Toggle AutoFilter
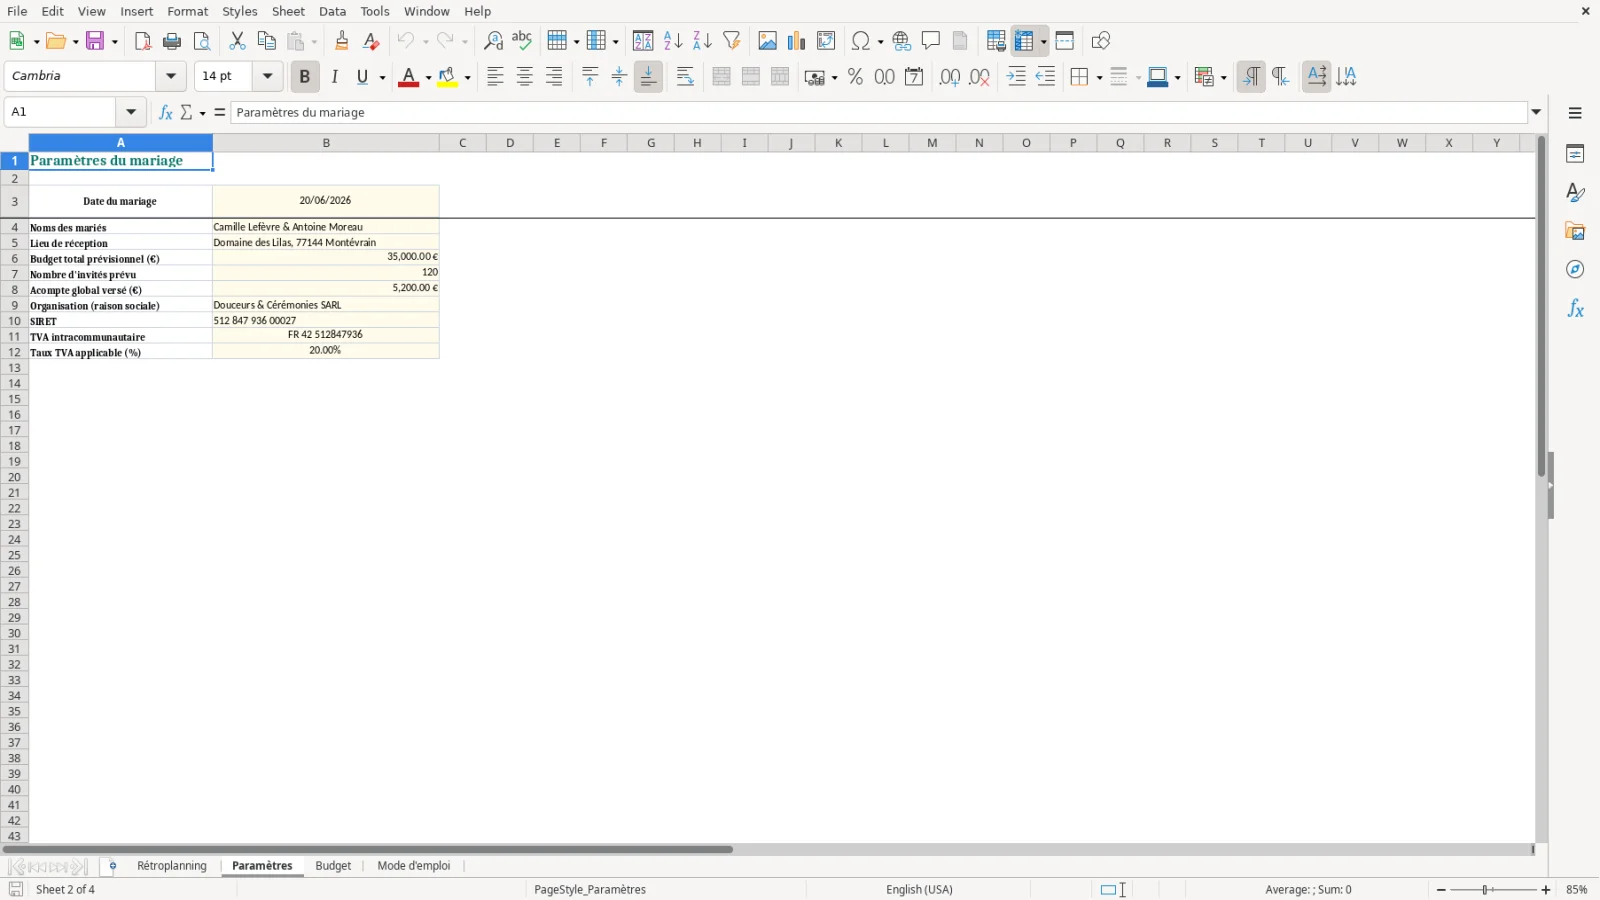The width and height of the screenshot is (1600, 900). click(732, 41)
